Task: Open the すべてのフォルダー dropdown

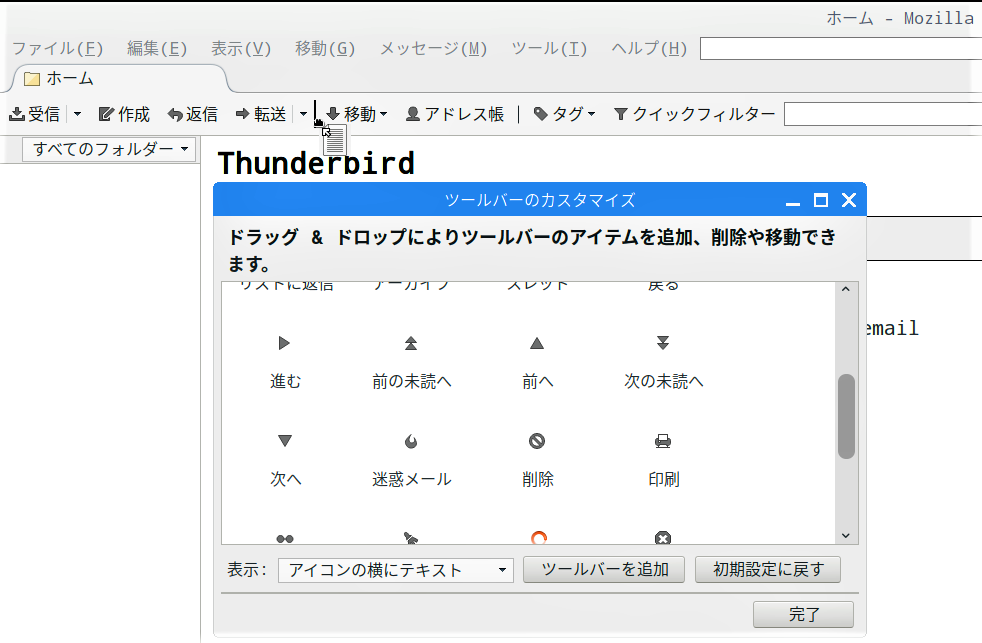Action: tap(109, 149)
